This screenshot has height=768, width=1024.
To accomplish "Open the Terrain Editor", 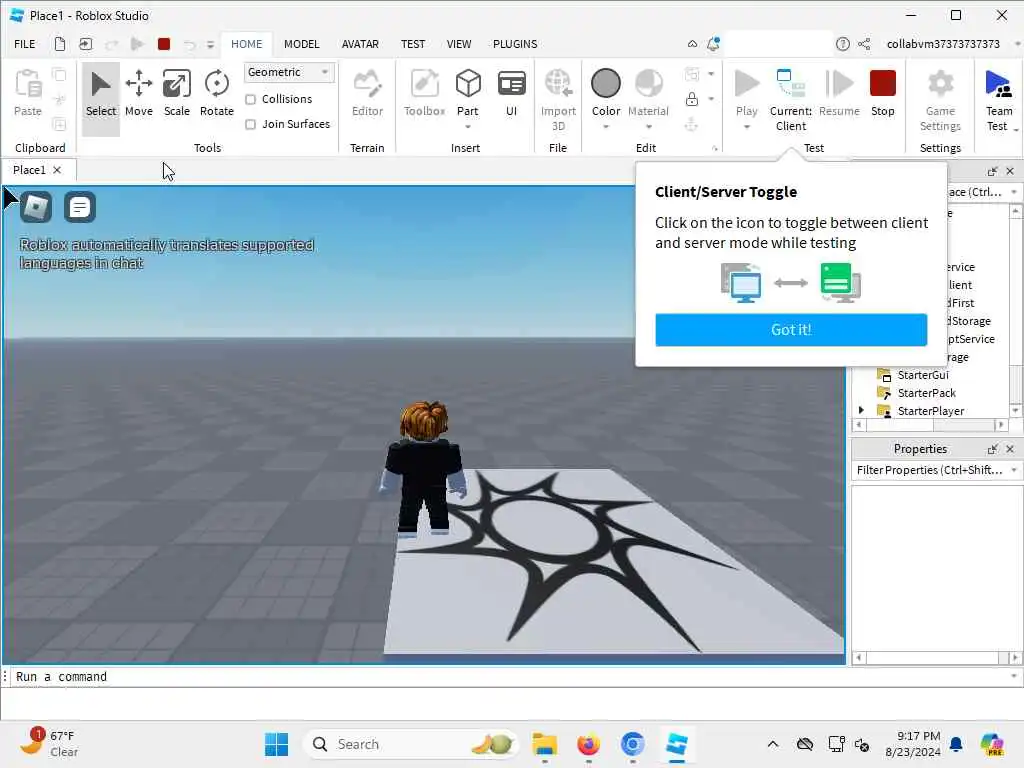I will [367, 95].
